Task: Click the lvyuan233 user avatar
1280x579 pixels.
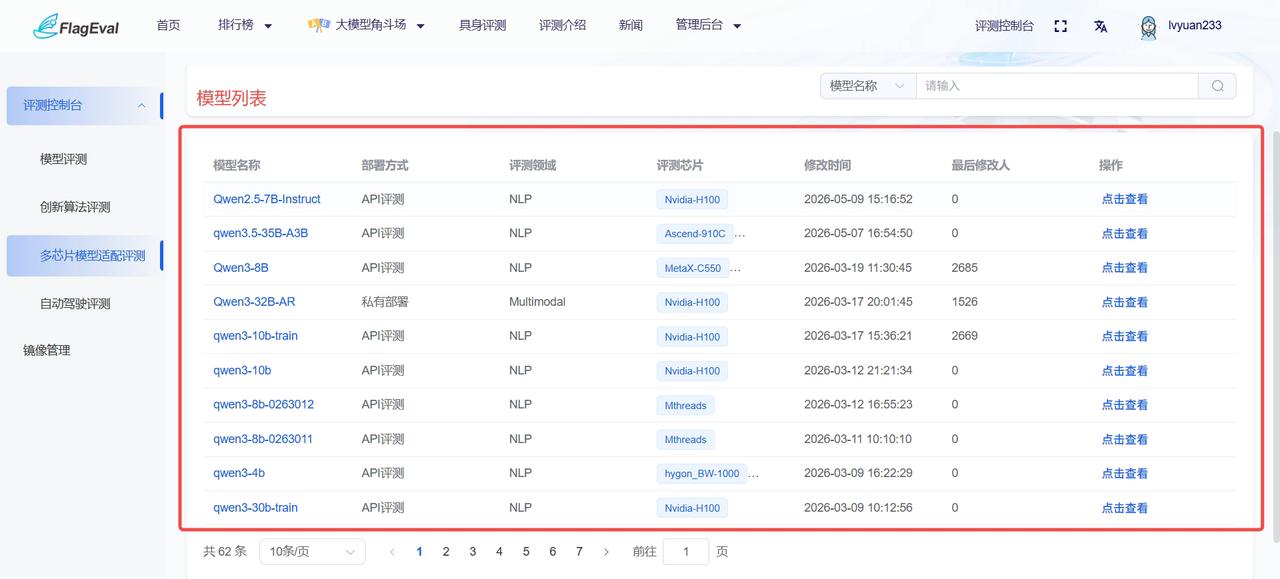Action: (1149, 27)
